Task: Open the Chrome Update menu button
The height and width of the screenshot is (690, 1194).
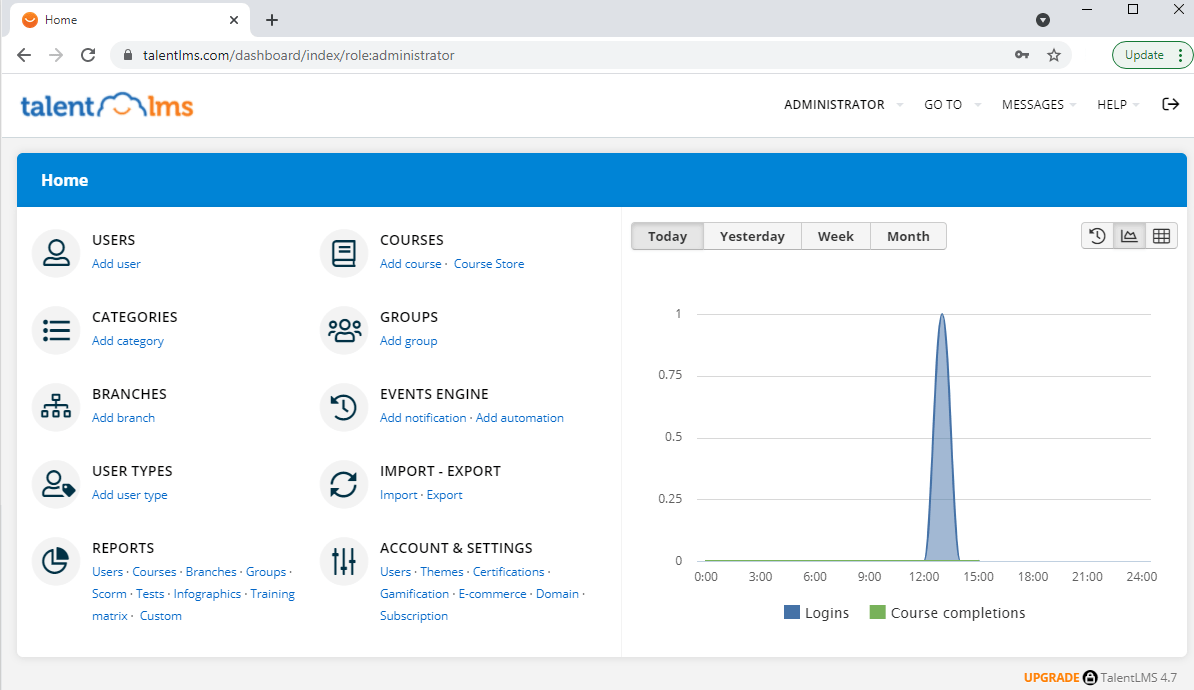Action: pos(1151,55)
